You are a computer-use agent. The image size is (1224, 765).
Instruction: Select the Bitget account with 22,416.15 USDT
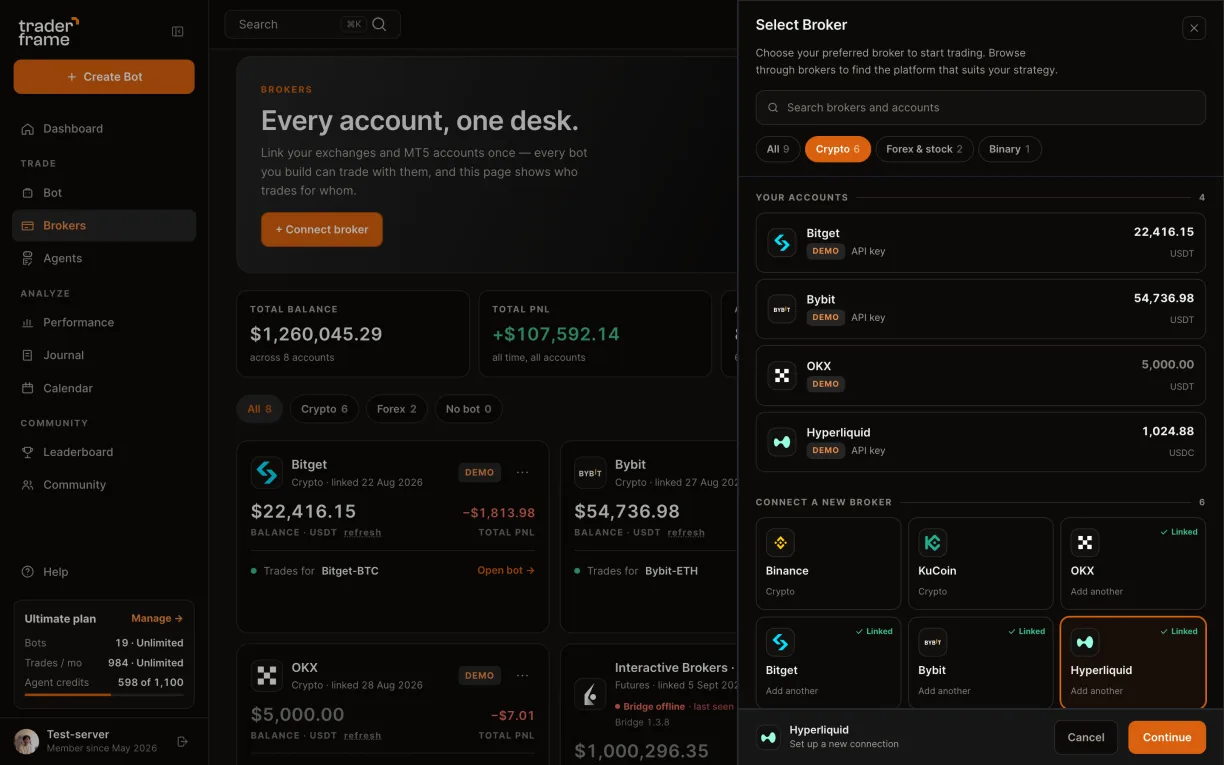(980, 242)
